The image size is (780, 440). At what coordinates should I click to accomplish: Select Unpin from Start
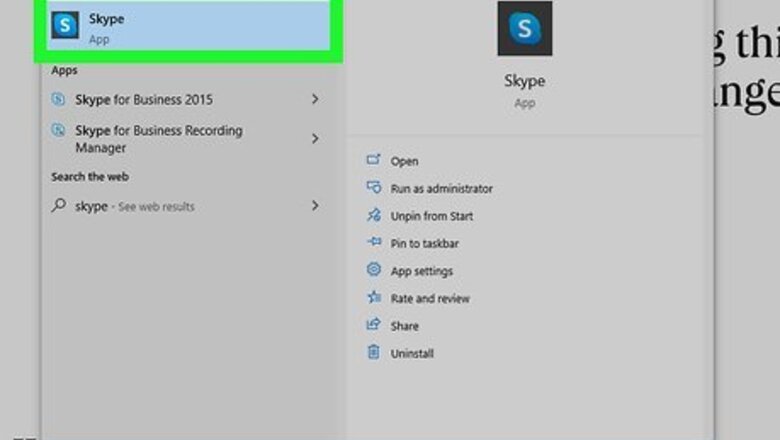pos(431,216)
